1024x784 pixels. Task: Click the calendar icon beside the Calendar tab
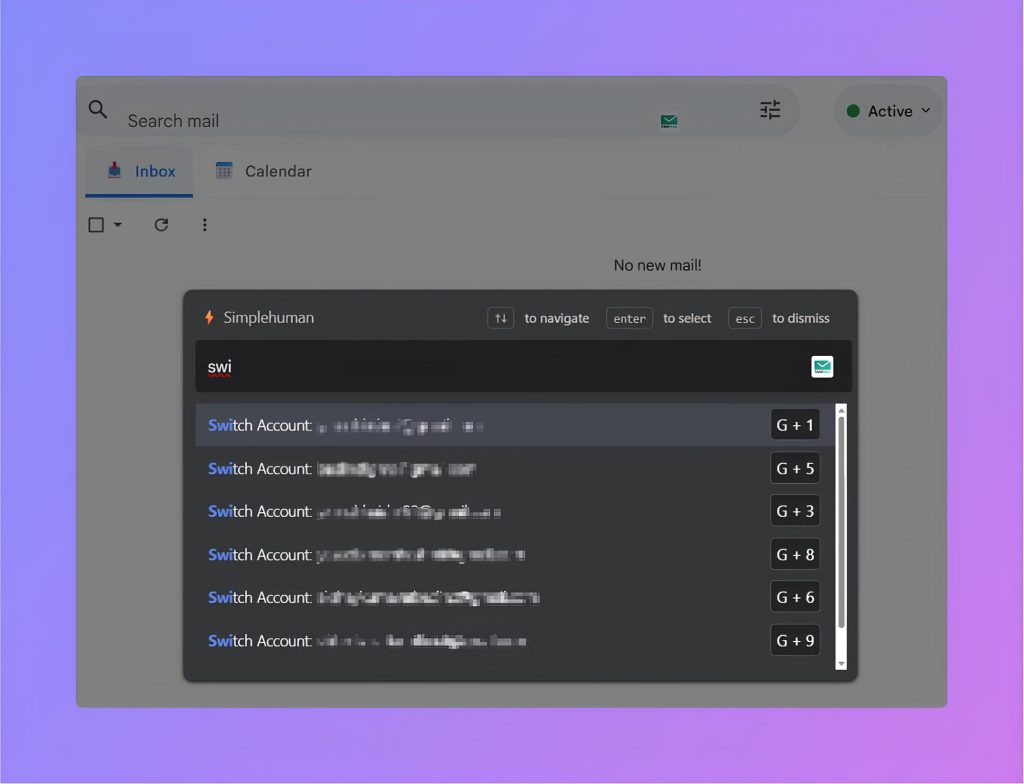pyautogui.click(x=224, y=170)
